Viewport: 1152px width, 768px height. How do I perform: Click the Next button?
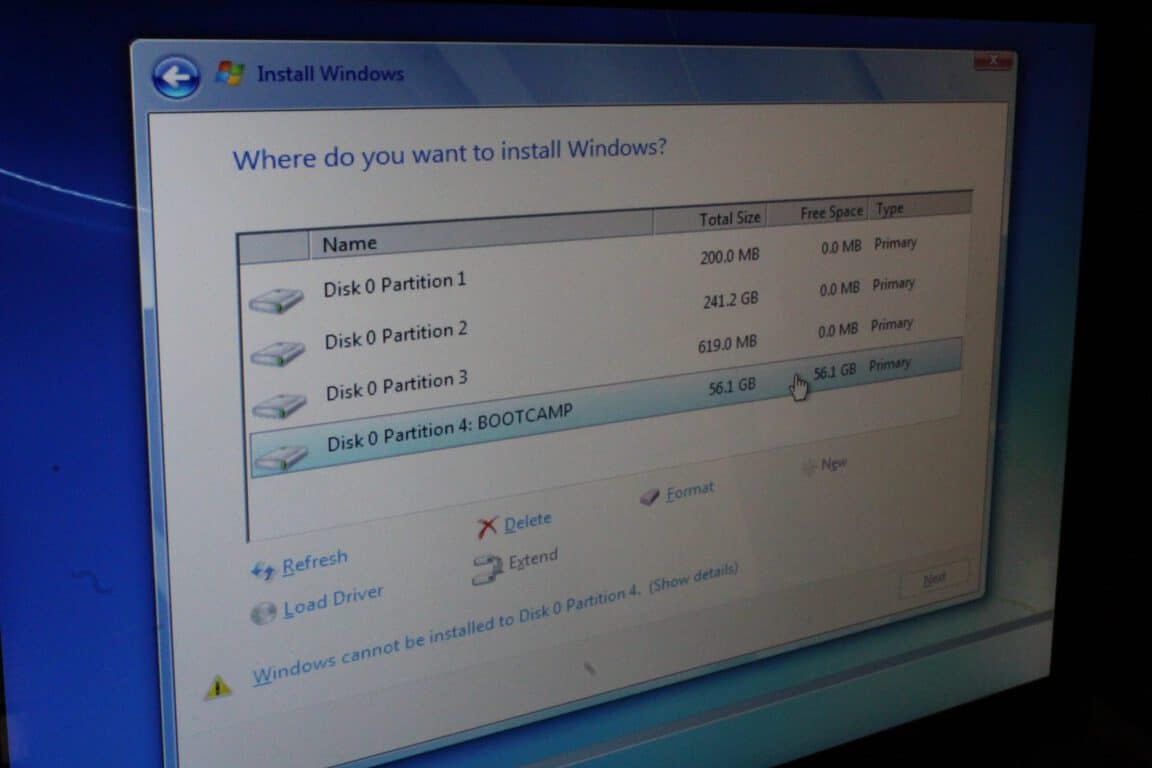point(934,580)
